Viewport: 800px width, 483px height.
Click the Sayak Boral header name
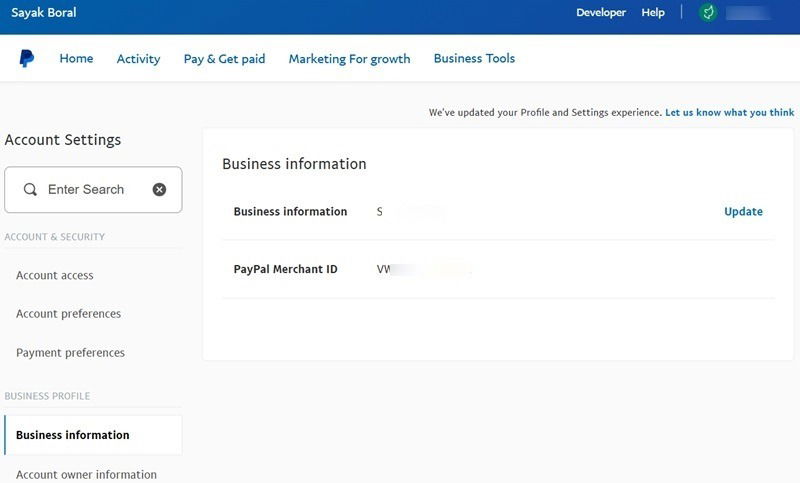tap(44, 13)
